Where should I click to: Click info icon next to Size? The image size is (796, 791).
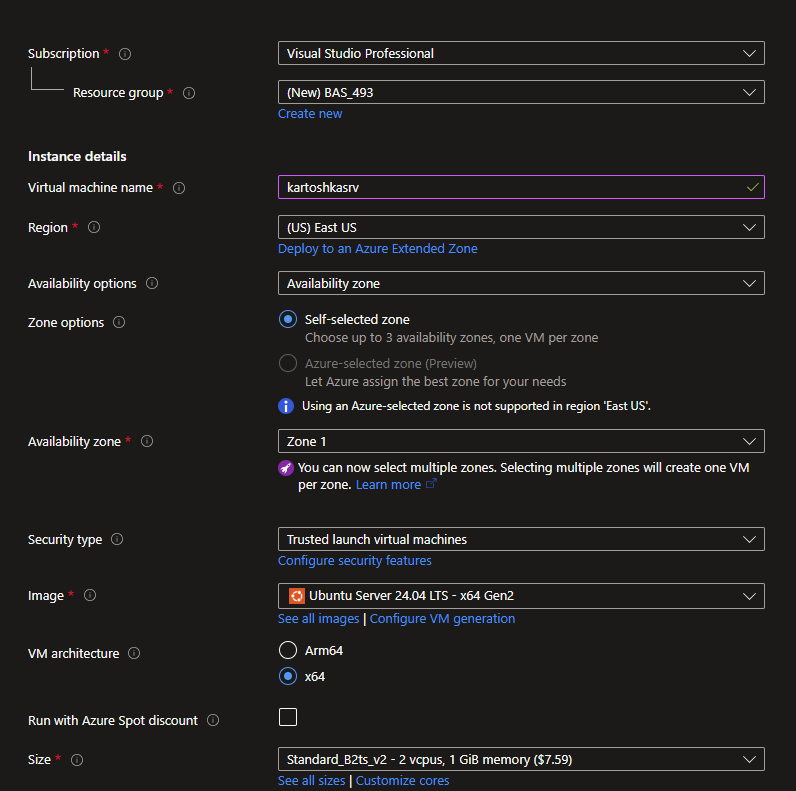coord(77,760)
